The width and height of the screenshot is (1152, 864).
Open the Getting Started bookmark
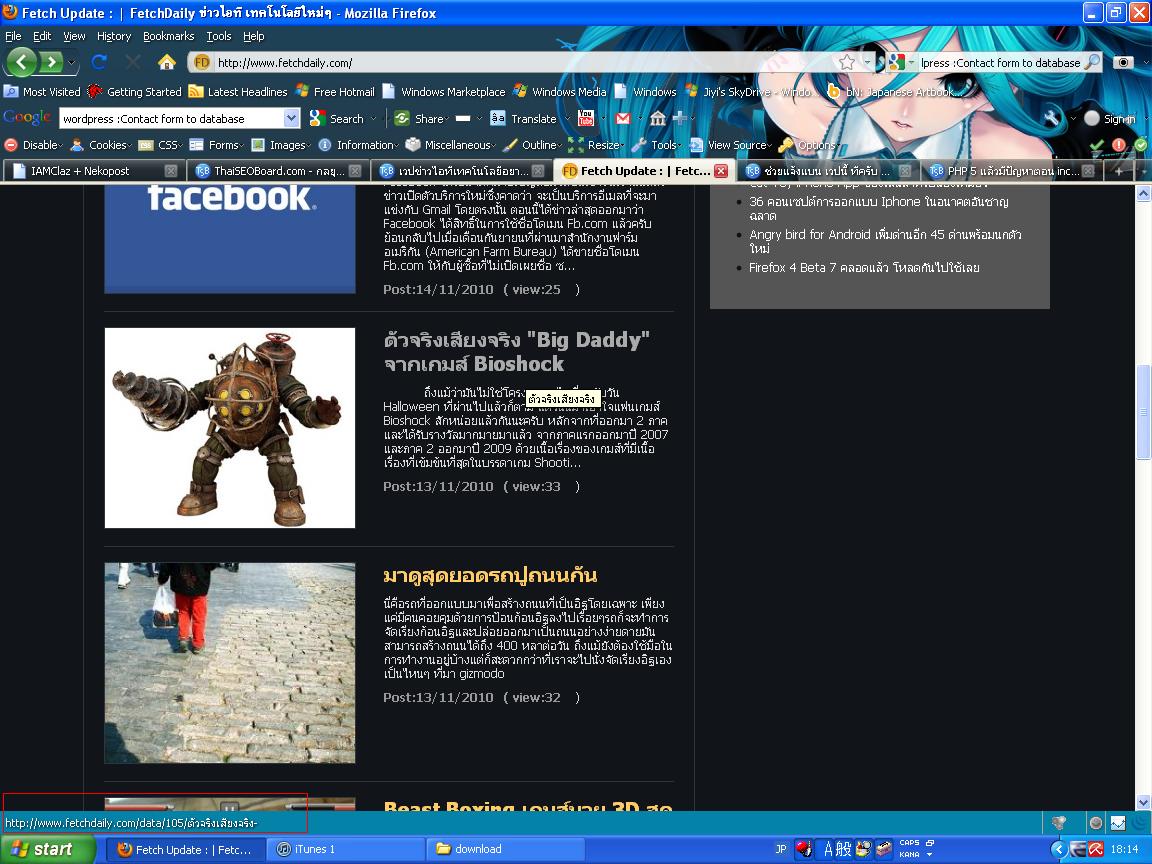point(134,92)
